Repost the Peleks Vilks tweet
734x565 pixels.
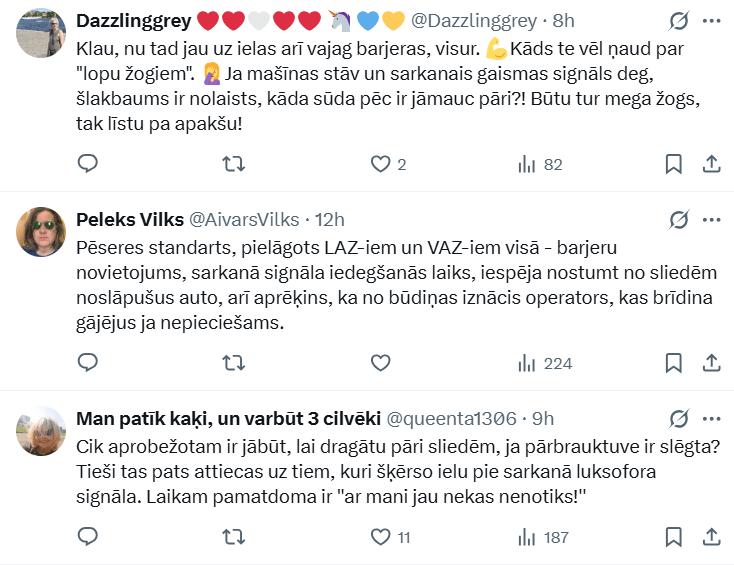(x=234, y=362)
